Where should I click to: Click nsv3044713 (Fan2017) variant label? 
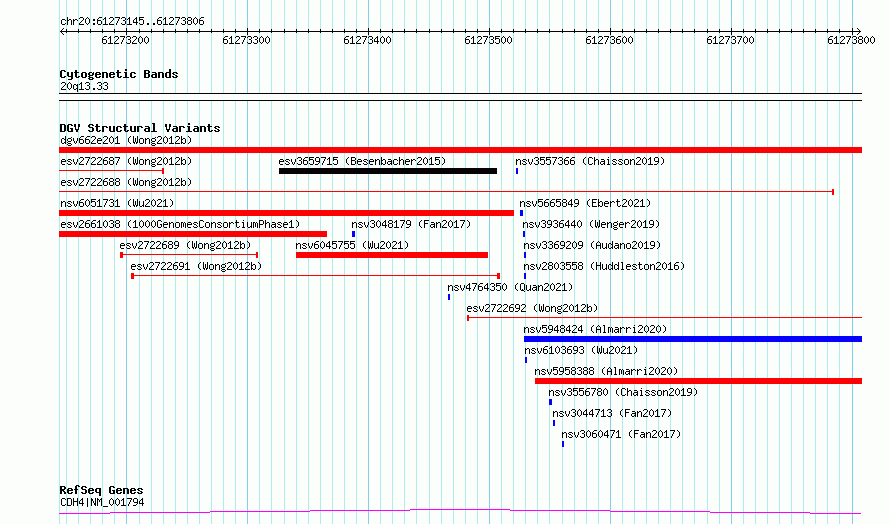tap(612, 413)
